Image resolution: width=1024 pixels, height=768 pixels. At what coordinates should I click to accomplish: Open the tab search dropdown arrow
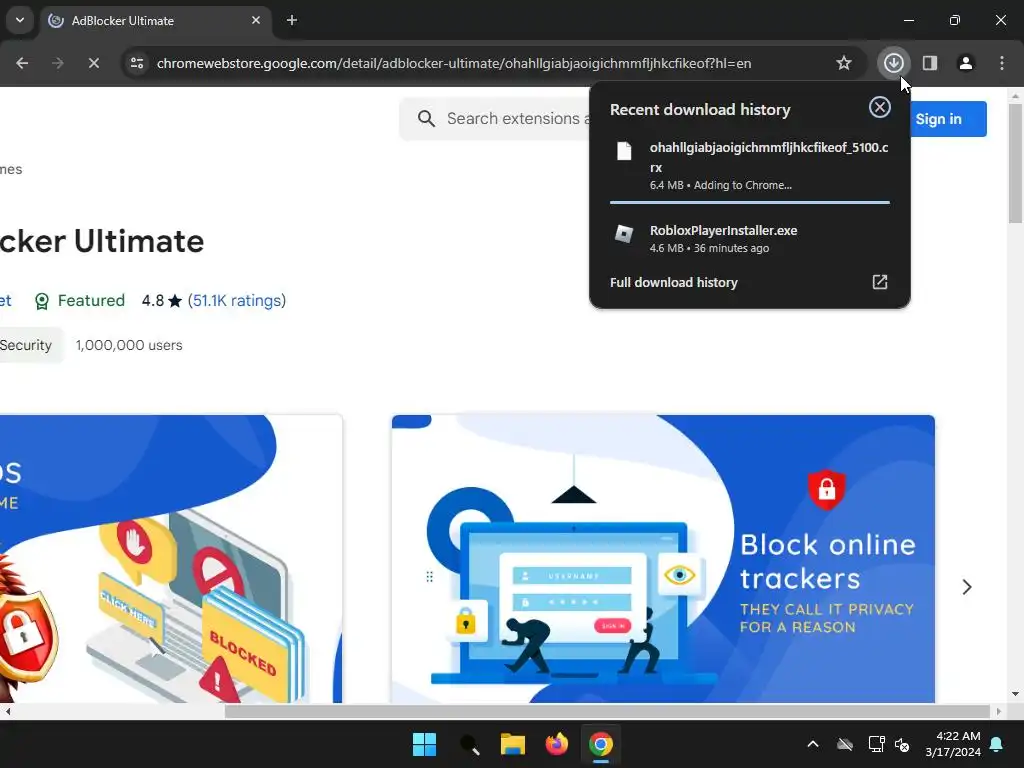point(20,20)
